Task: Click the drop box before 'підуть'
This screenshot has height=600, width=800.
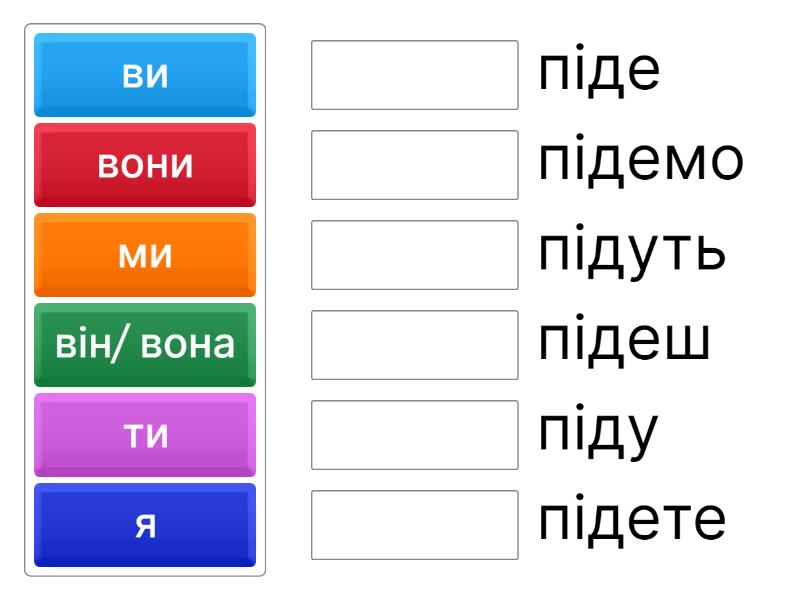Action: pos(415,255)
